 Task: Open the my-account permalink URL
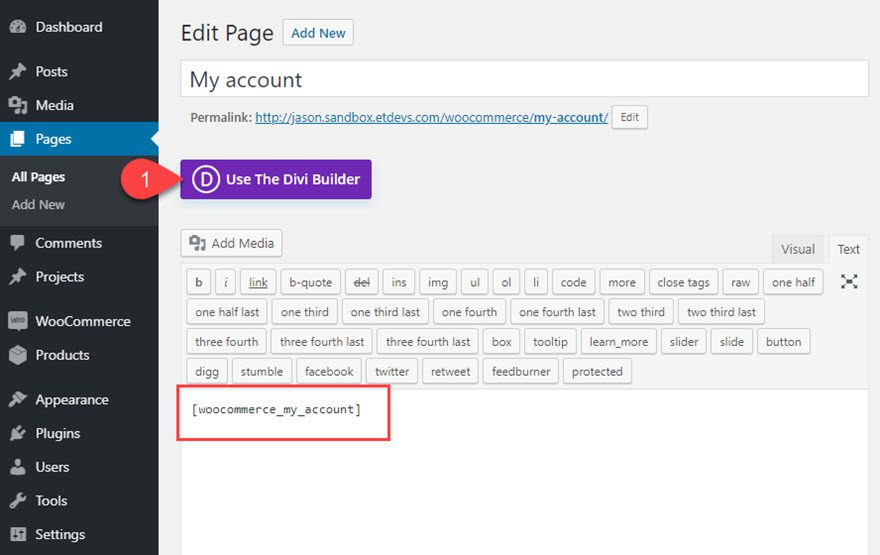(x=432, y=117)
